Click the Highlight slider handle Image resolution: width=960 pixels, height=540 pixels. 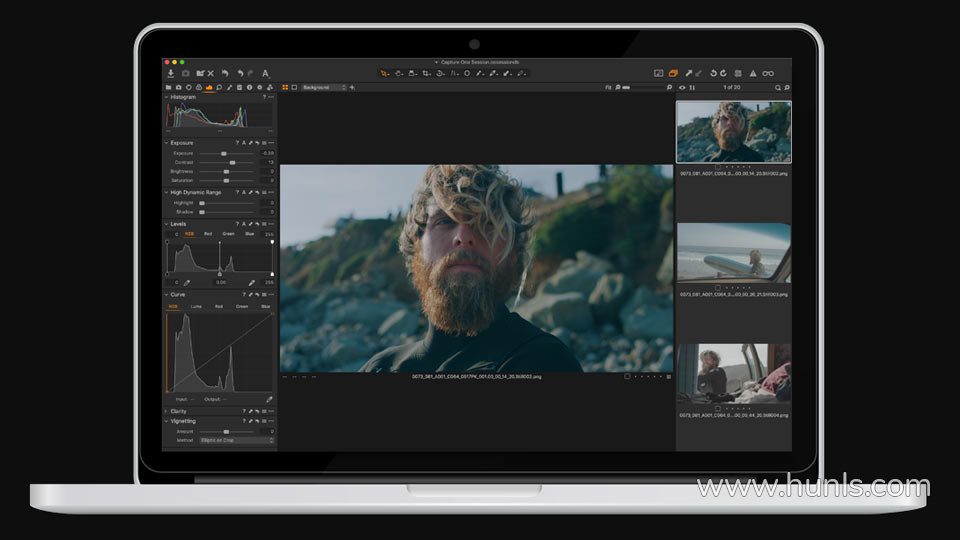point(202,203)
